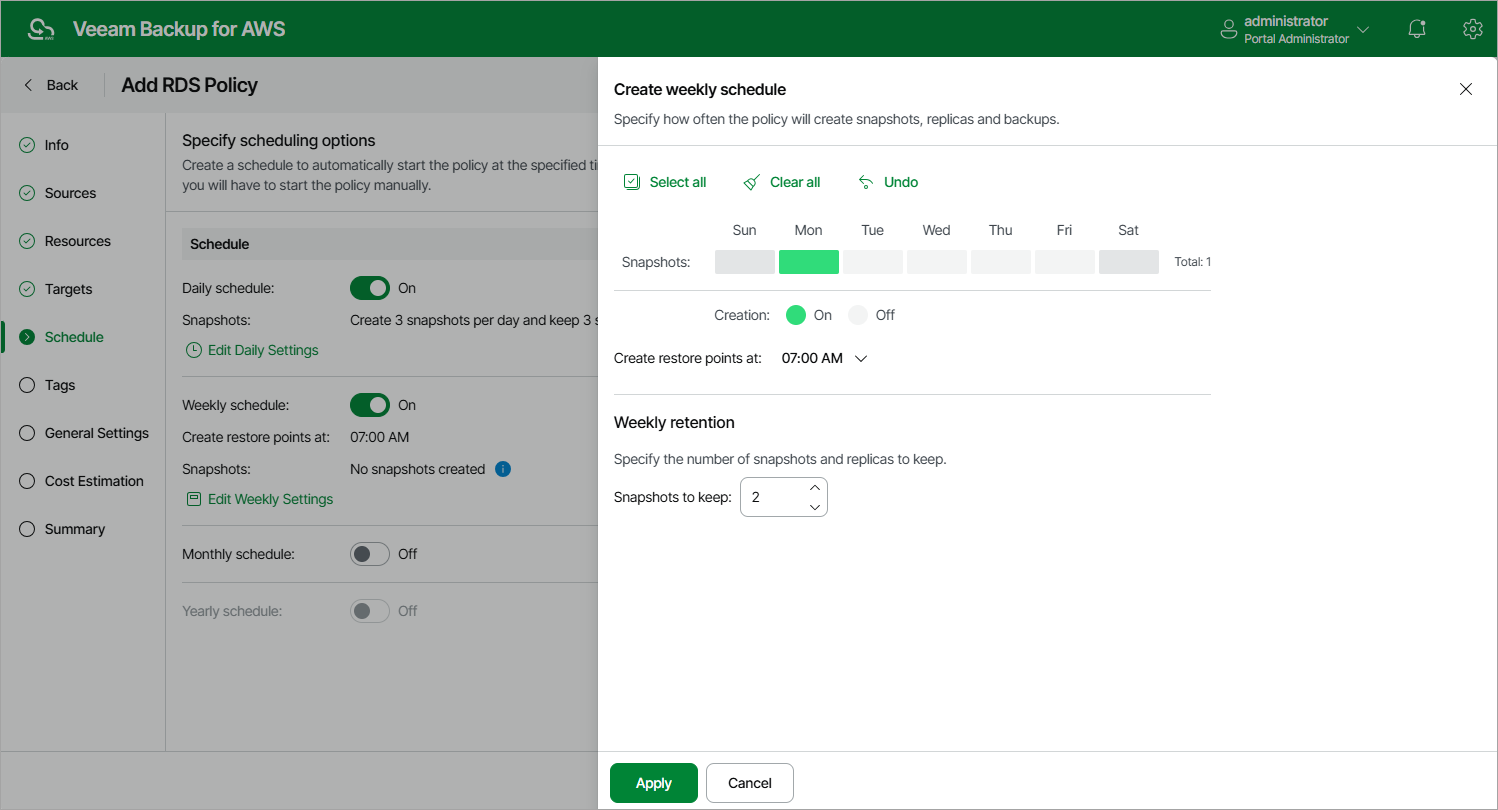Click the Clear all broom icon
Screen dimensions: 1498x810
(752, 182)
